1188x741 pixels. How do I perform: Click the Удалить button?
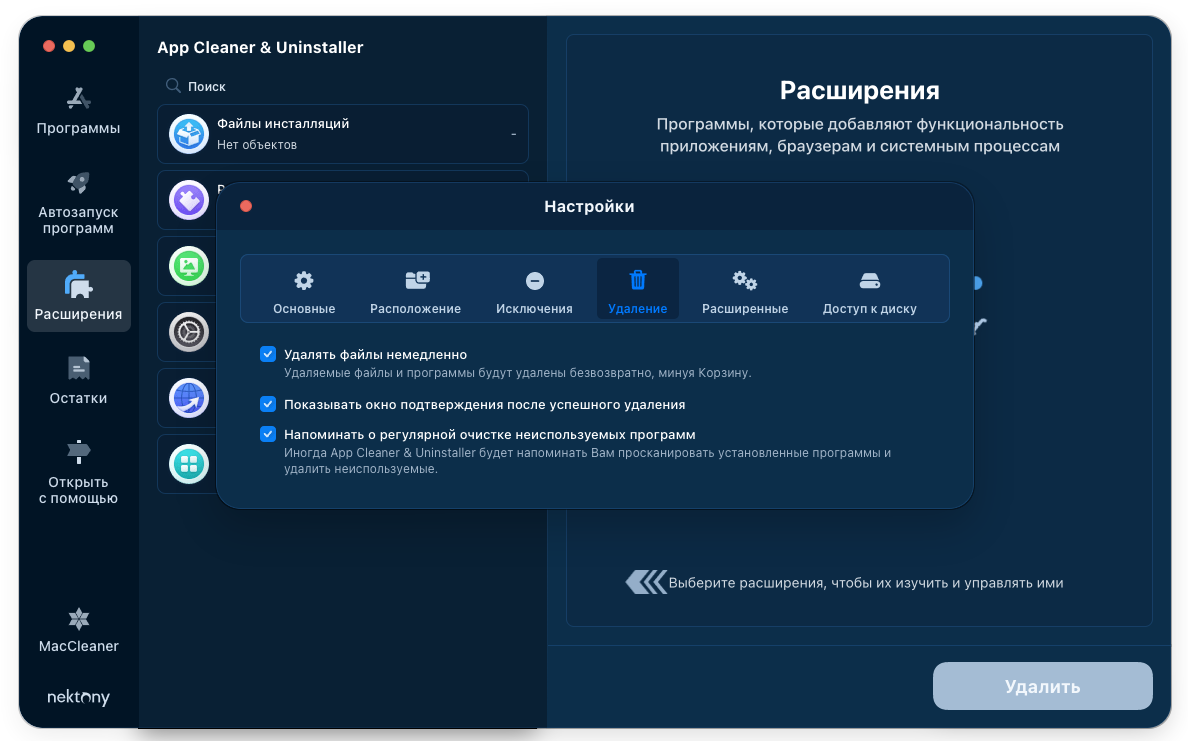coord(1042,686)
